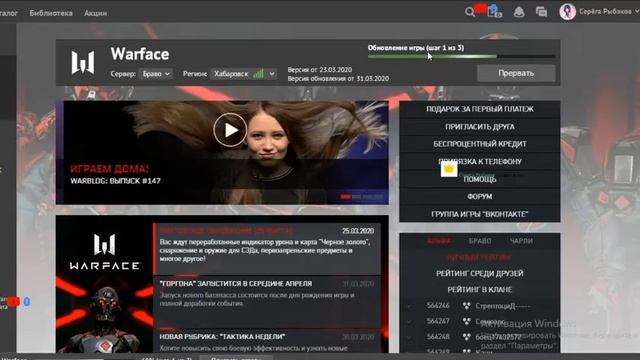Viewport: 640px width, 360px height.
Task: Open БЕСПРОЦЕНТНЫЙ КРЕДИТ link
Action: coord(480,144)
